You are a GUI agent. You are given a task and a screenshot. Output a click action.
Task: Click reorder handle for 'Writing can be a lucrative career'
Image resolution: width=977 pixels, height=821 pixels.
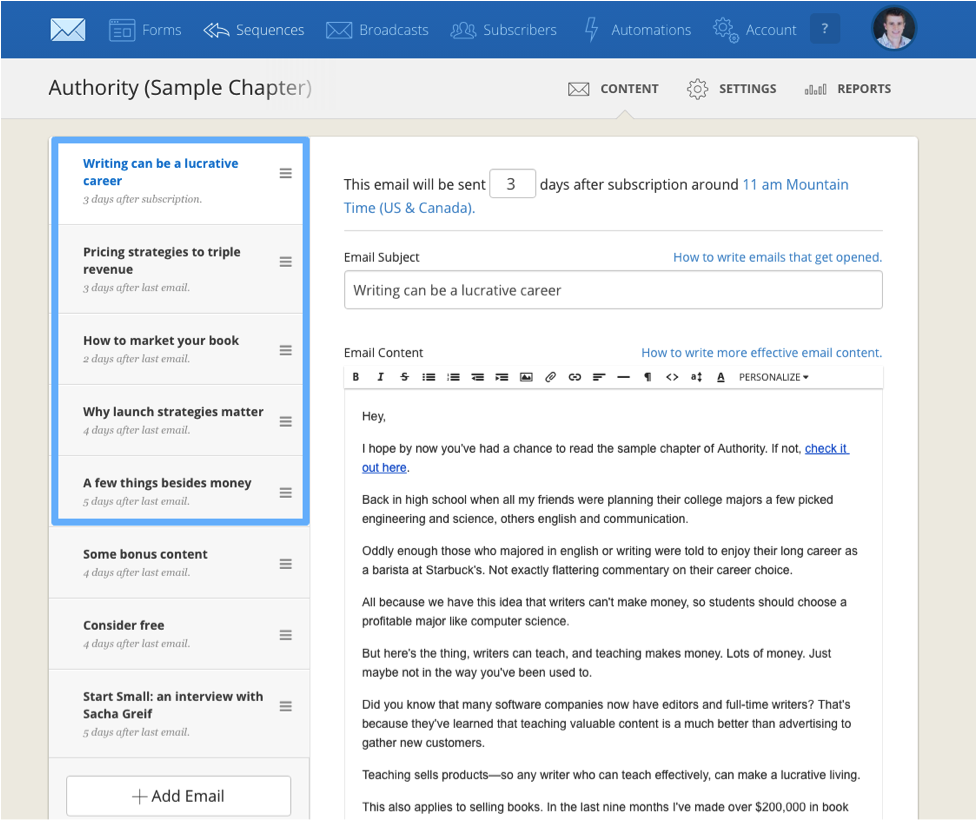coord(285,173)
